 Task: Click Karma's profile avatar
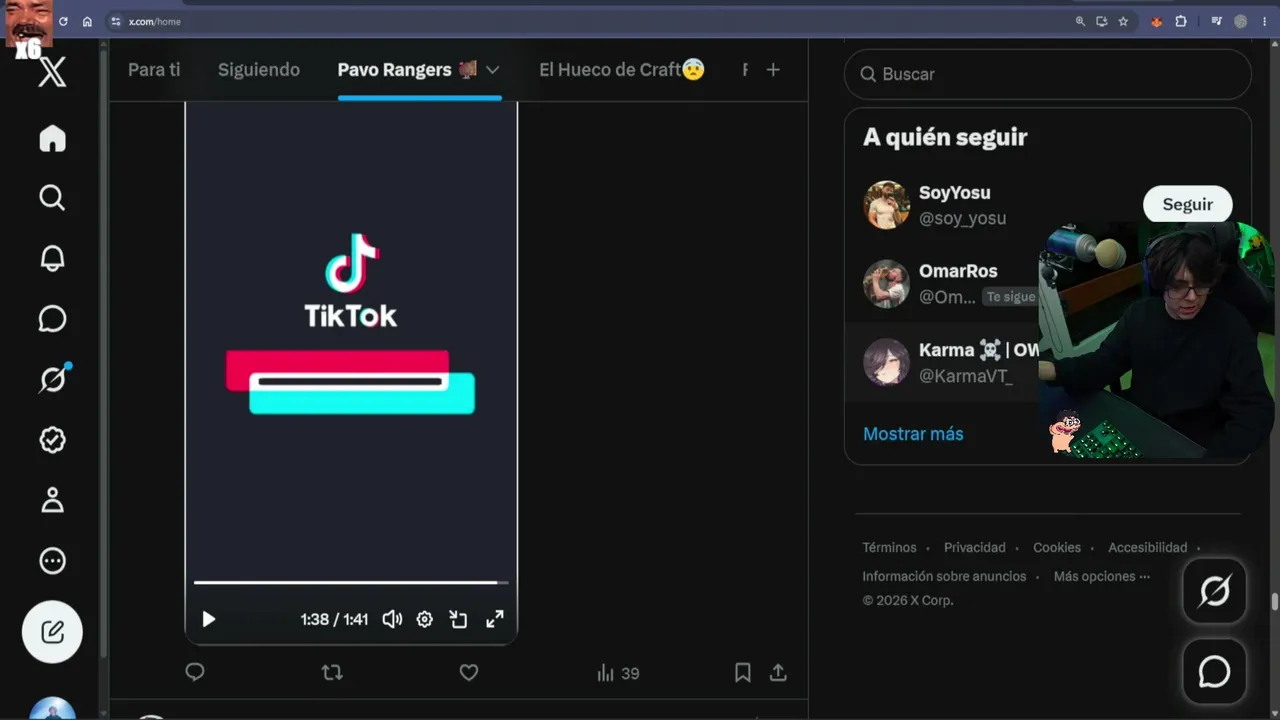point(886,362)
